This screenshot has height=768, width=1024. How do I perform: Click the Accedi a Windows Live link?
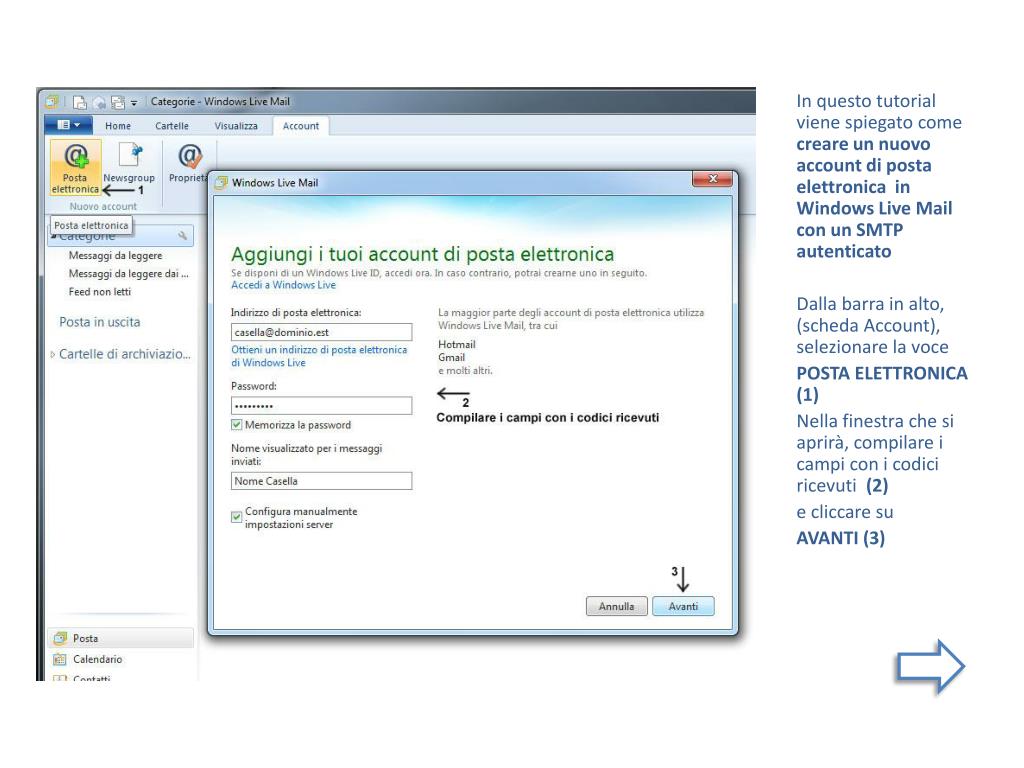(283, 285)
